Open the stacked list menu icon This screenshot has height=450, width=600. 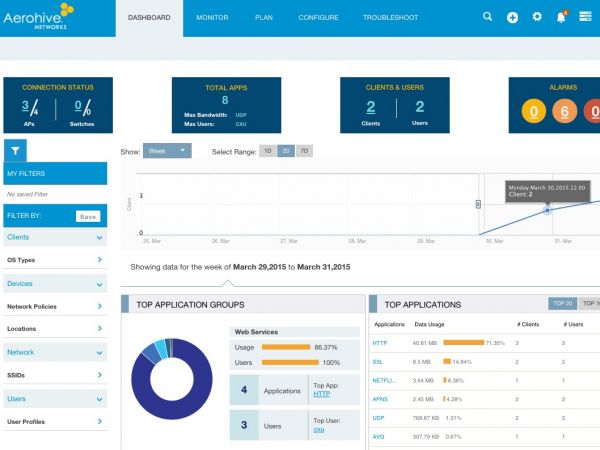[585, 16]
